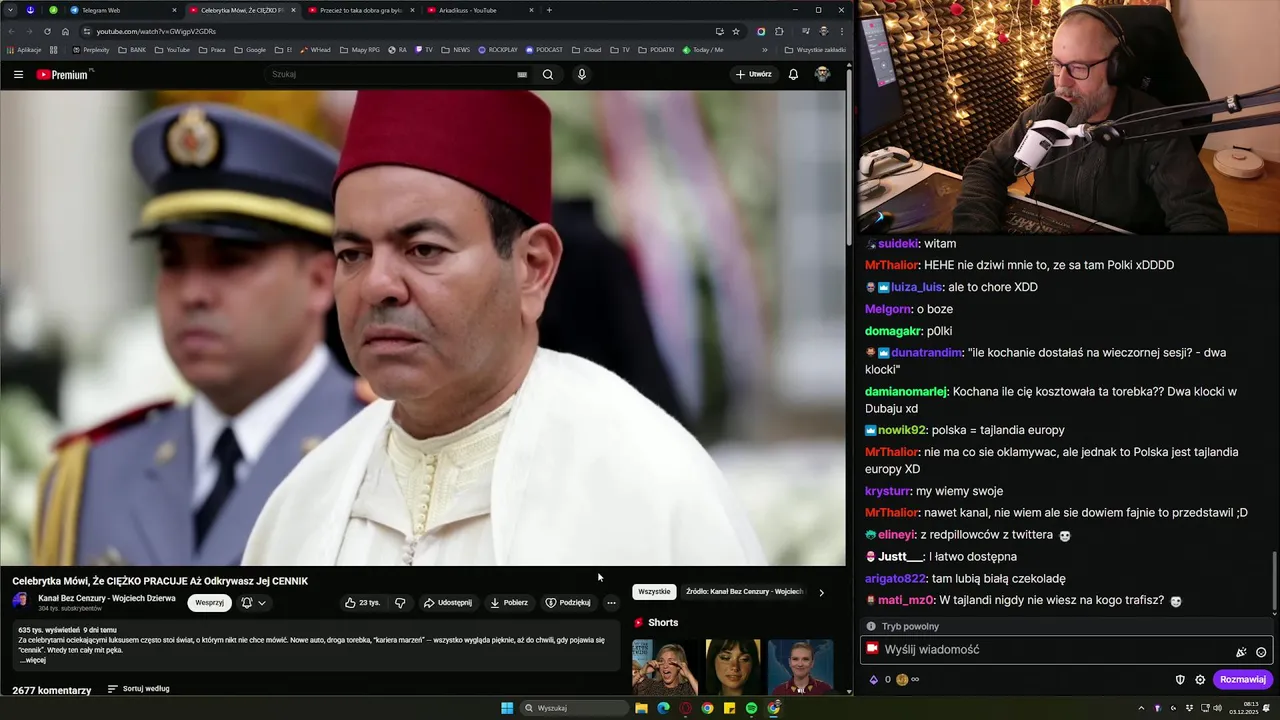This screenshot has height=720, width=1280.
Task: Open the third Shorts thumbnail
Action: [x=800, y=667]
